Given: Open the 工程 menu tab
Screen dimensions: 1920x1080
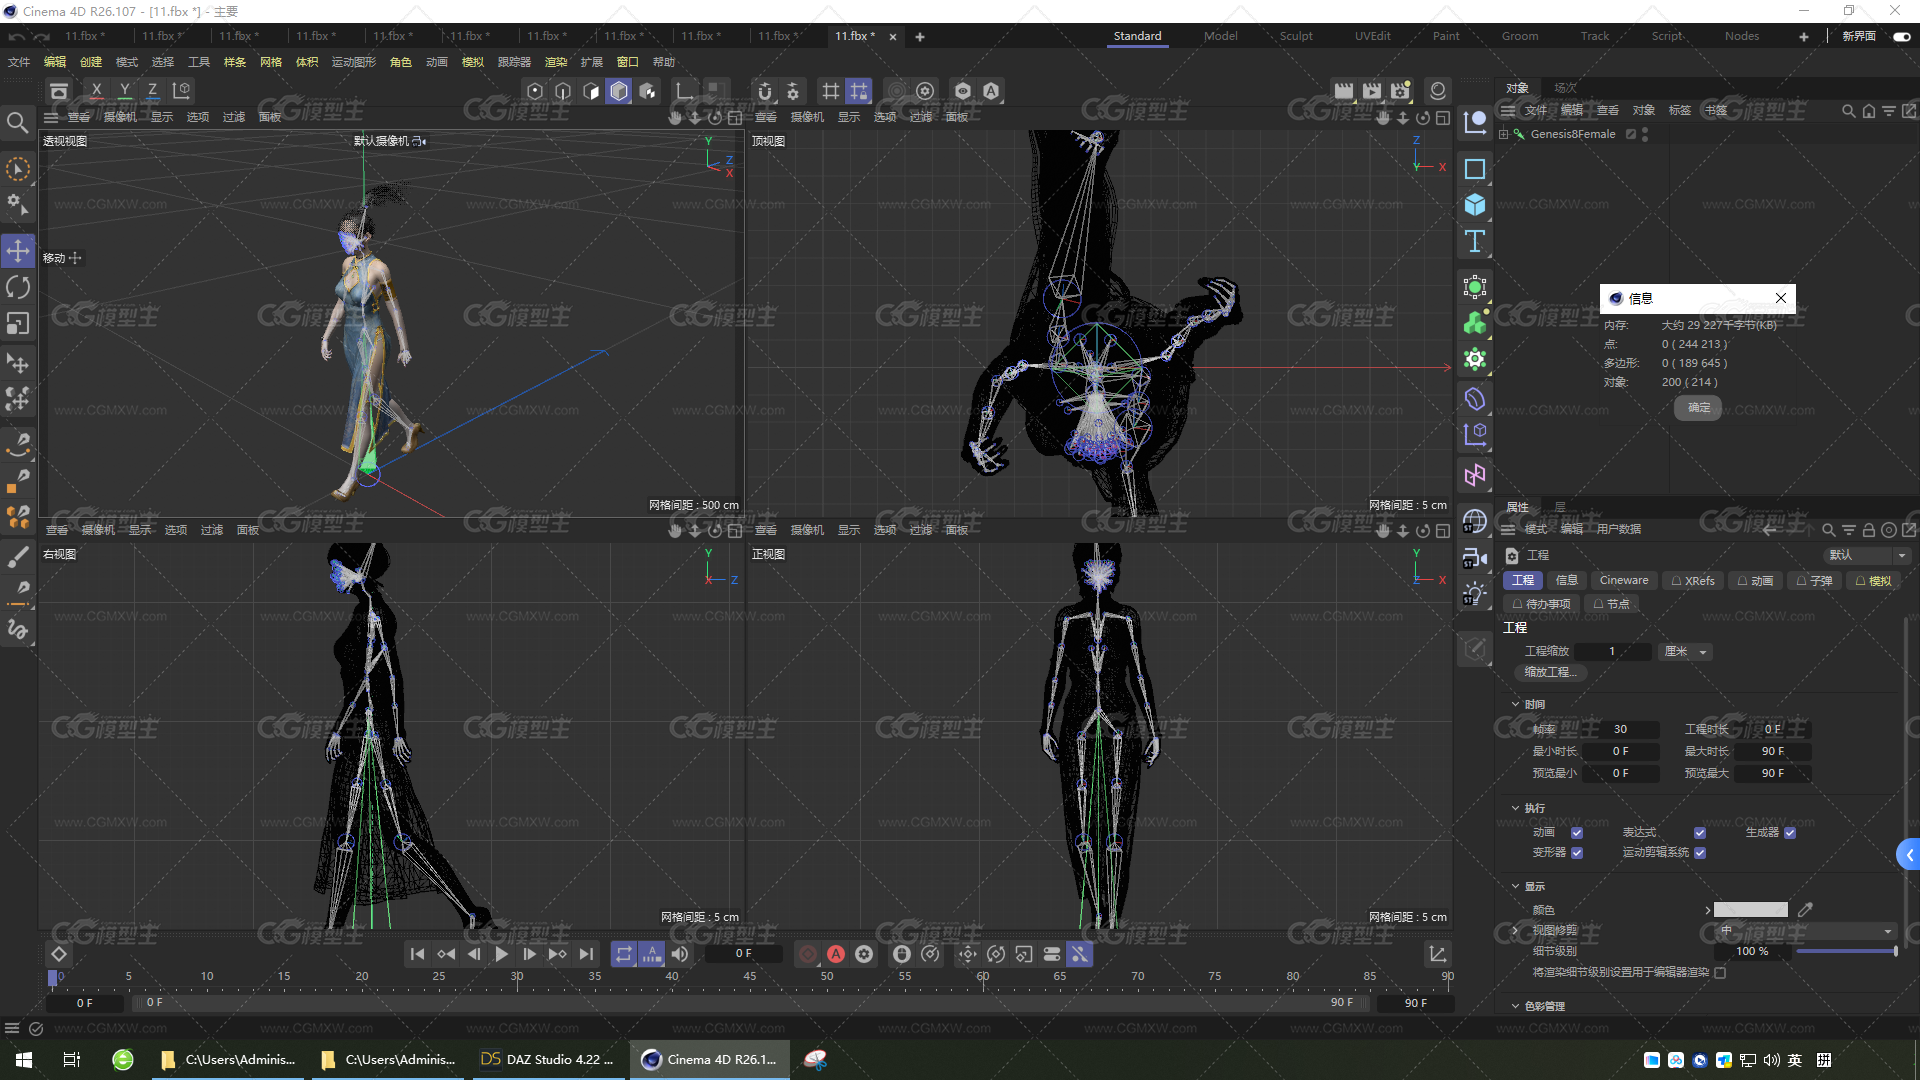Looking at the screenshot, I should pos(1523,579).
